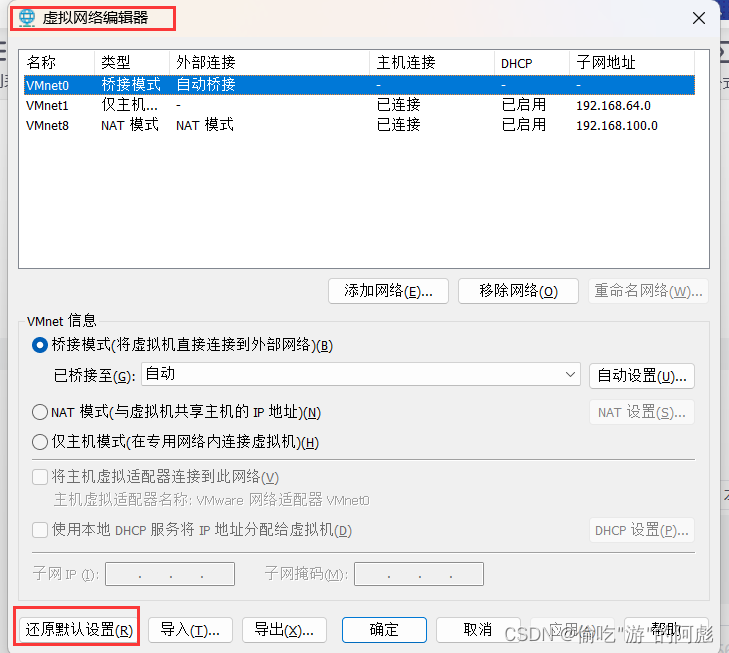Click 自动桥接 cell in VMnet0 row

(x=206, y=85)
